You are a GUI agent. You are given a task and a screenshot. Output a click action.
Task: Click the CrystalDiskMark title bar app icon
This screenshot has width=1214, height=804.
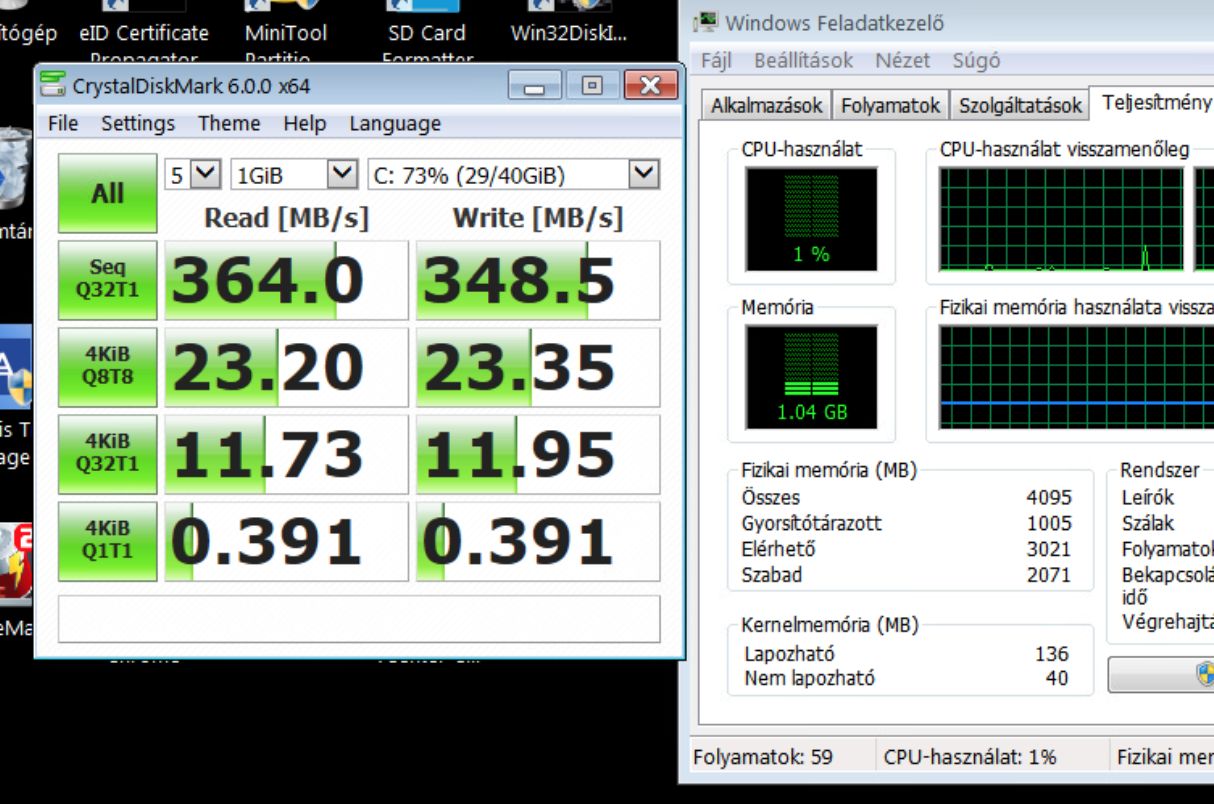pyautogui.click(x=54, y=85)
